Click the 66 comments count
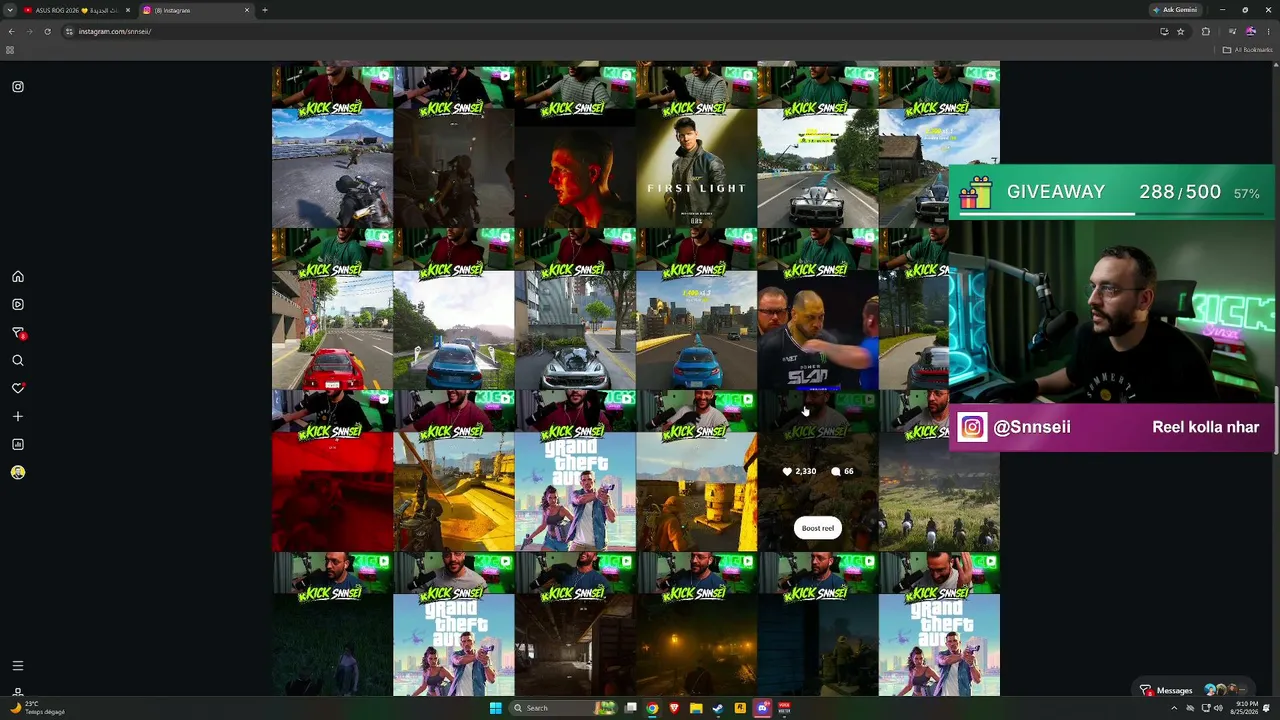 pos(842,471)
